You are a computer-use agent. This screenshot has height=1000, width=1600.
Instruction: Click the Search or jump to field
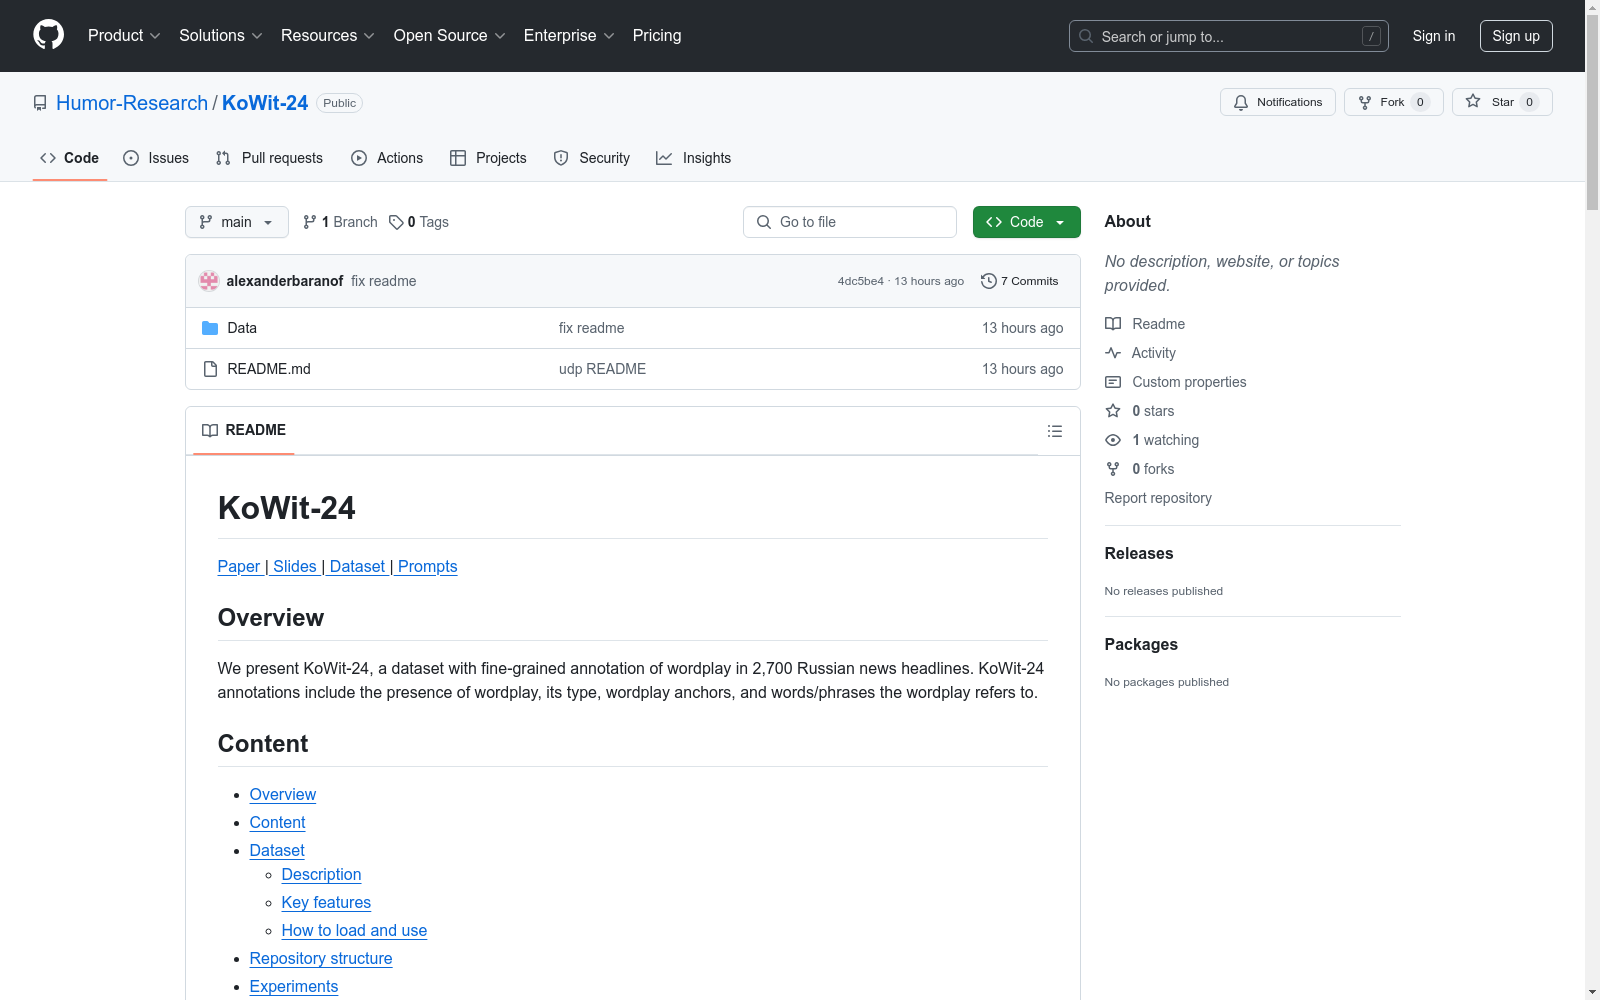click(1229, 36)
